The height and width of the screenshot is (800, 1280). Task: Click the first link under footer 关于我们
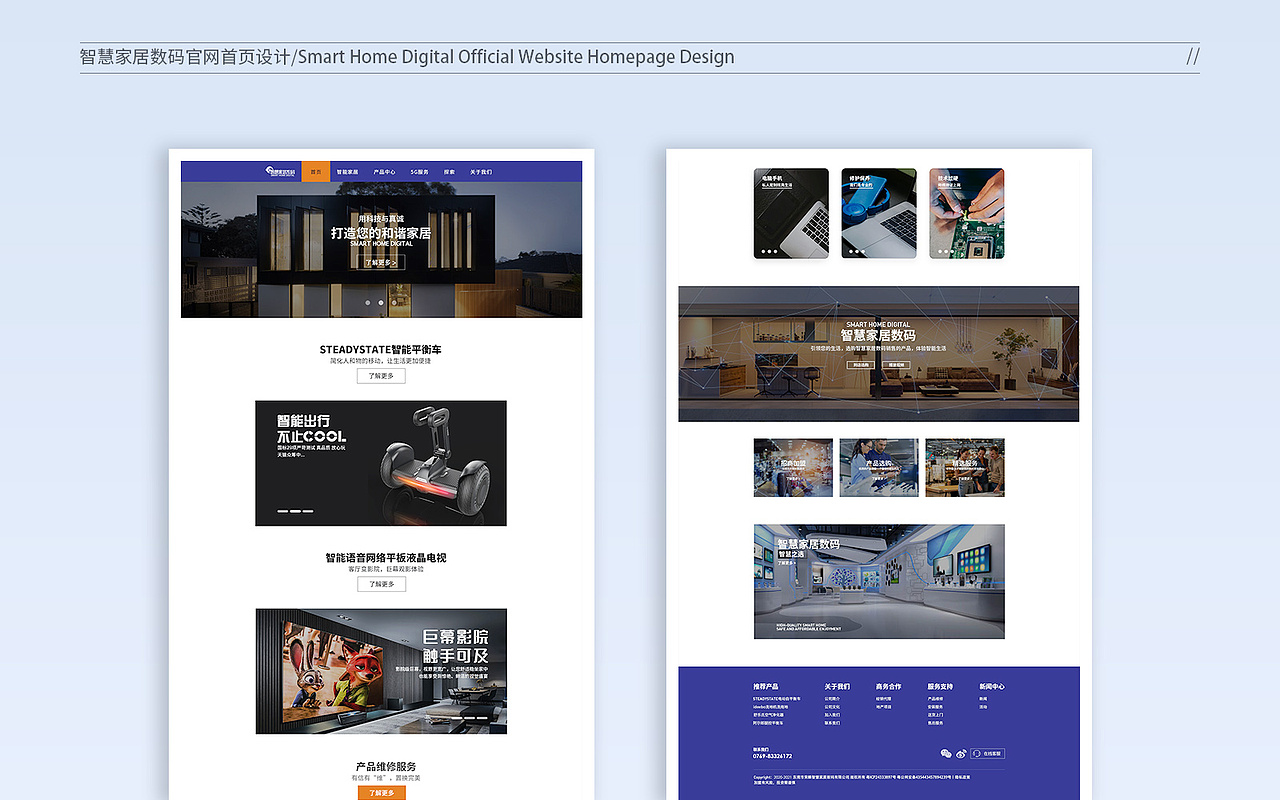tap(833, 699)
